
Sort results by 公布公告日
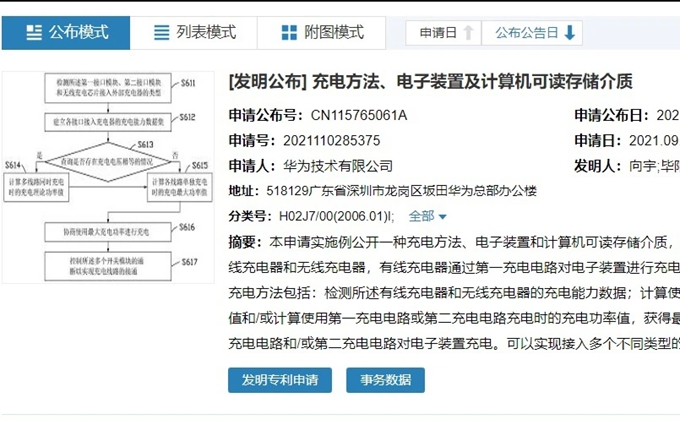532,33
